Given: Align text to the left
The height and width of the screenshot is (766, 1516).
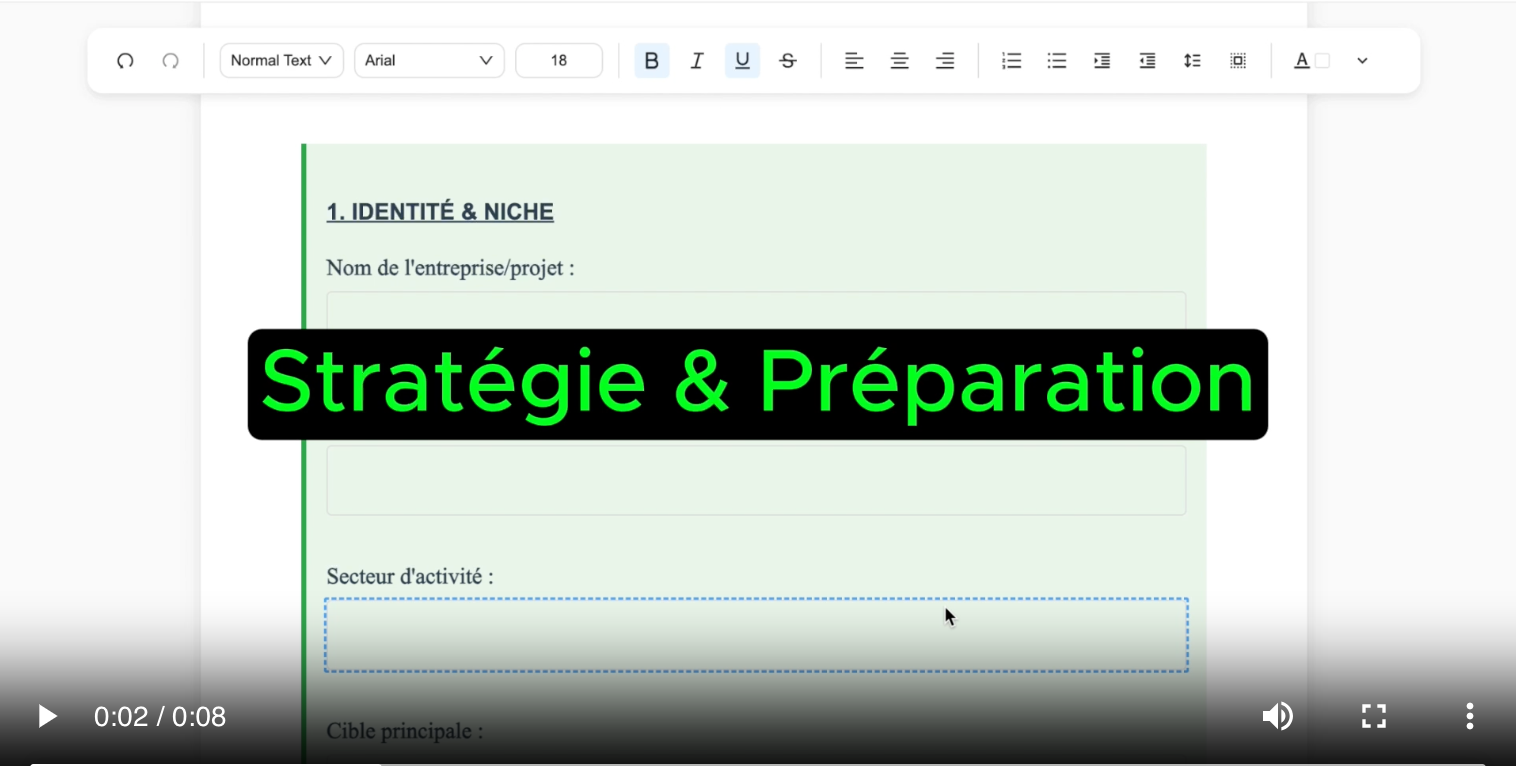Looking at the screenshot, I should (854, 61).
